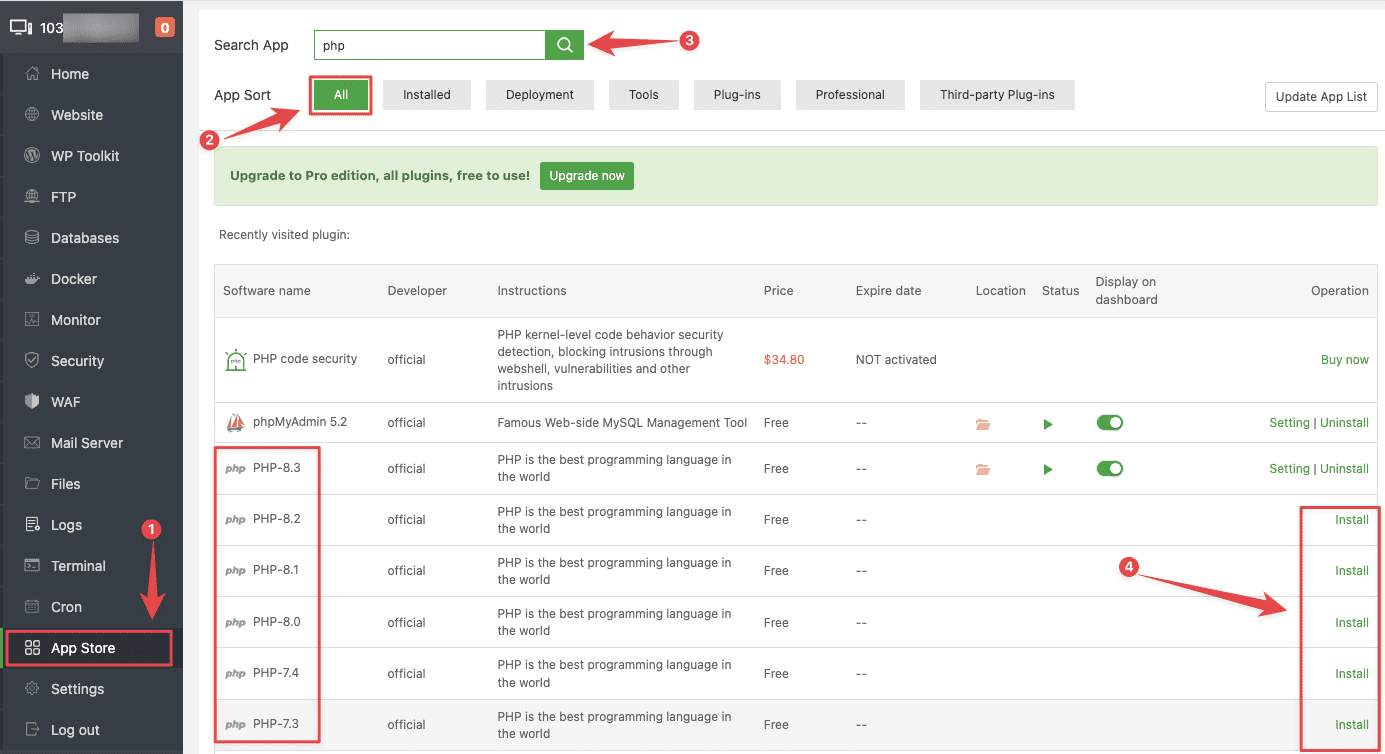Click the PHP-8.2 php logo icon
Screen dimensions: 1385x754
click(235, 520)
